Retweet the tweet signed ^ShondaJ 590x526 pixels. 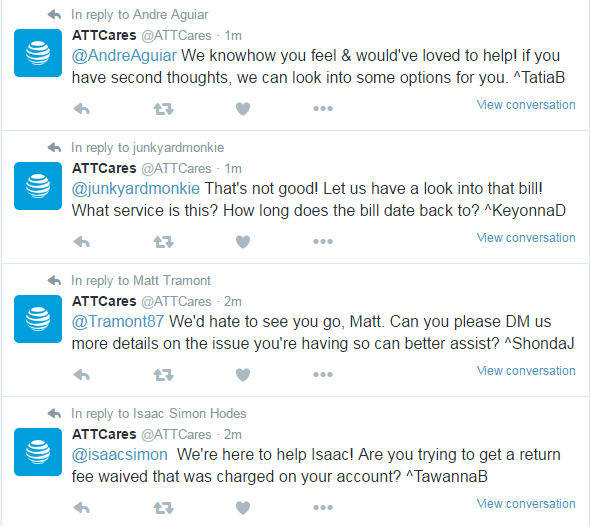pos(163,375)
